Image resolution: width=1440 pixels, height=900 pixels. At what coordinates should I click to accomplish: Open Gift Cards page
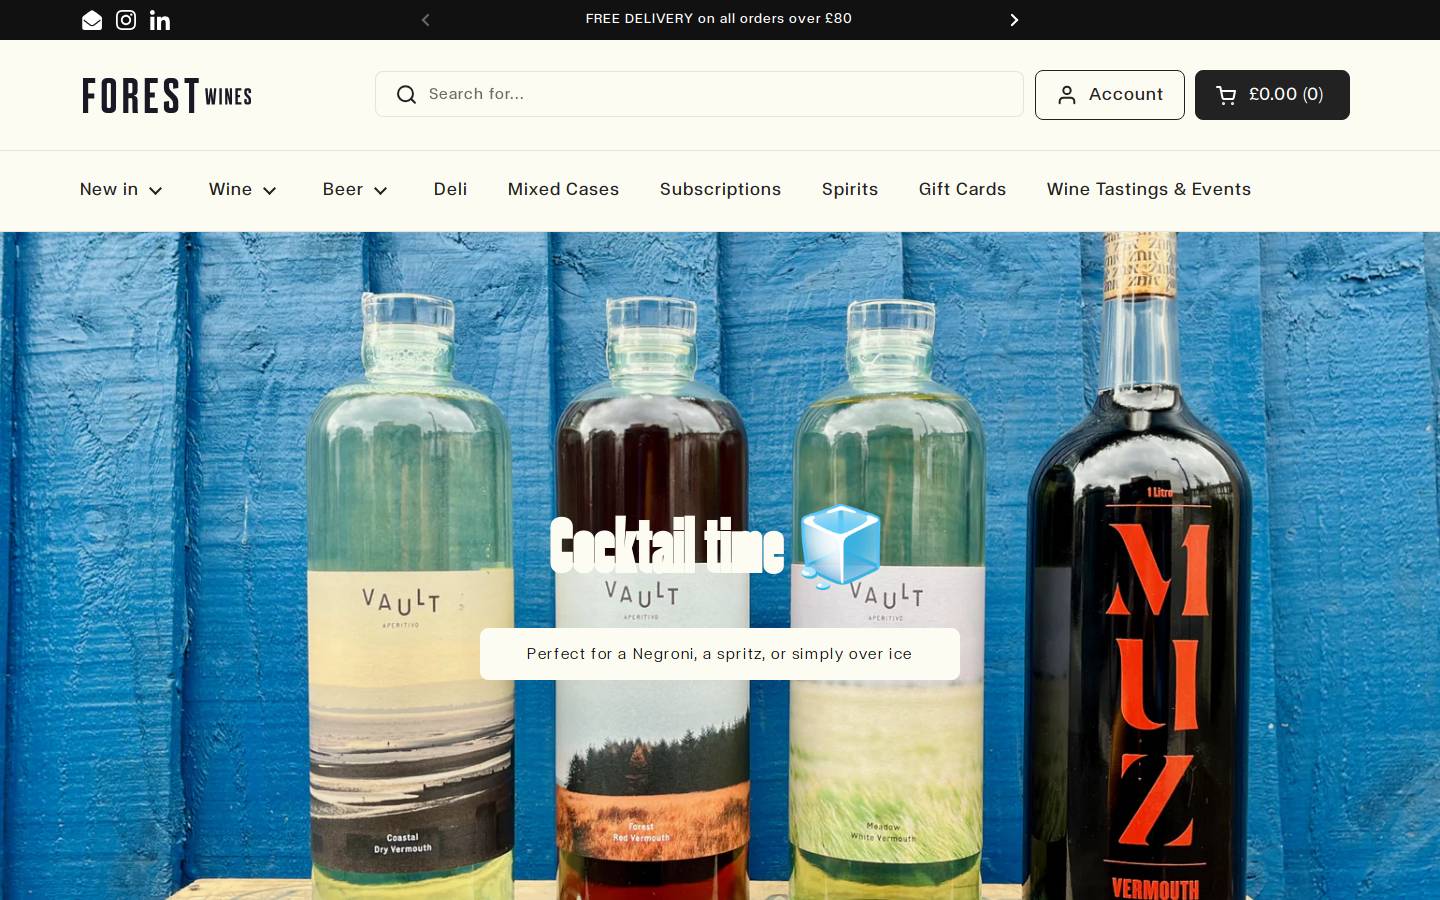[962, 190]
